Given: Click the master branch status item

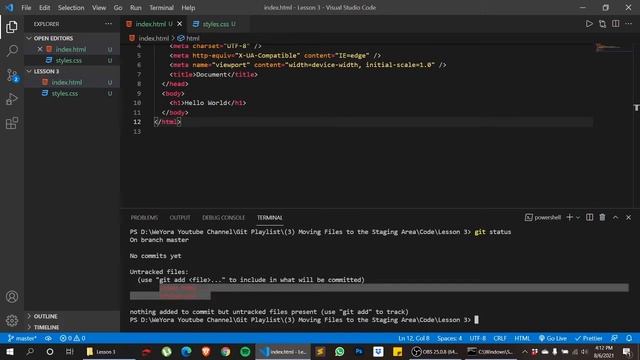Looking at the screenshot, I should click(x=22, y=338).
